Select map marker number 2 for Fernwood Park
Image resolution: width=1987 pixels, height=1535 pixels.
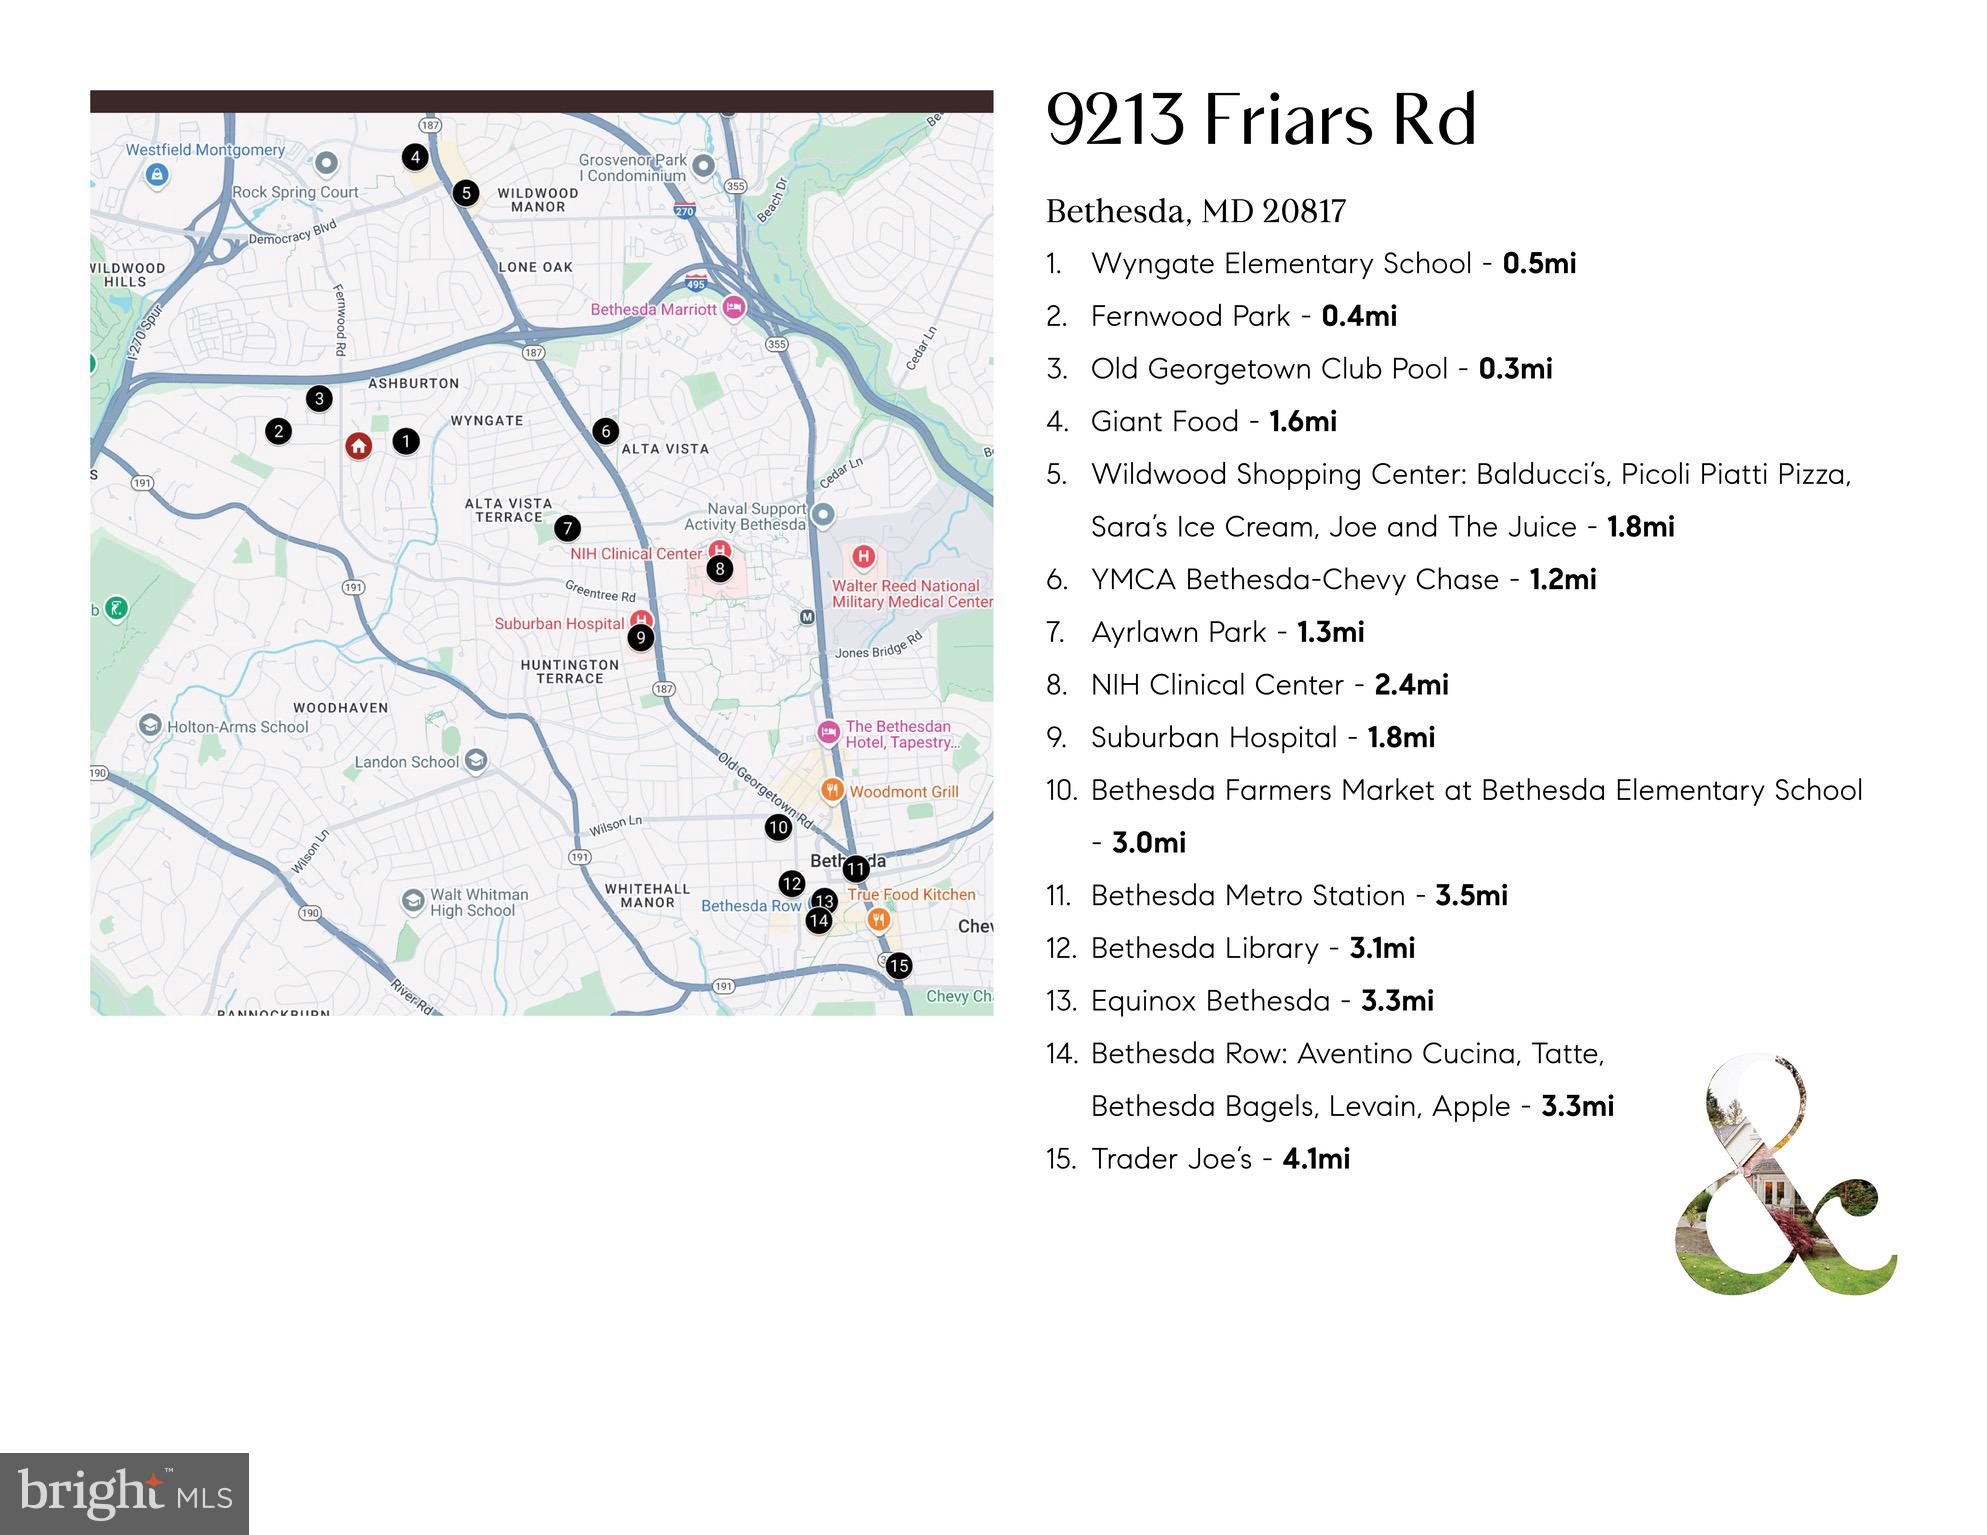[x=279, y=432]
